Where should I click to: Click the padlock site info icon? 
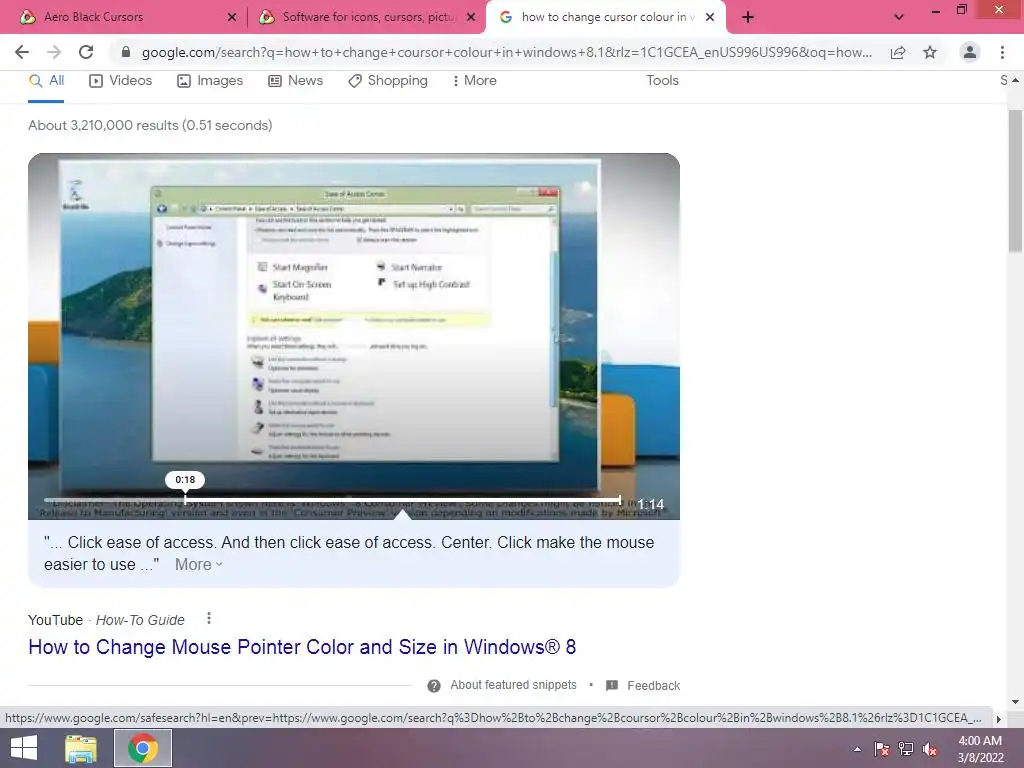pos(126,52)
